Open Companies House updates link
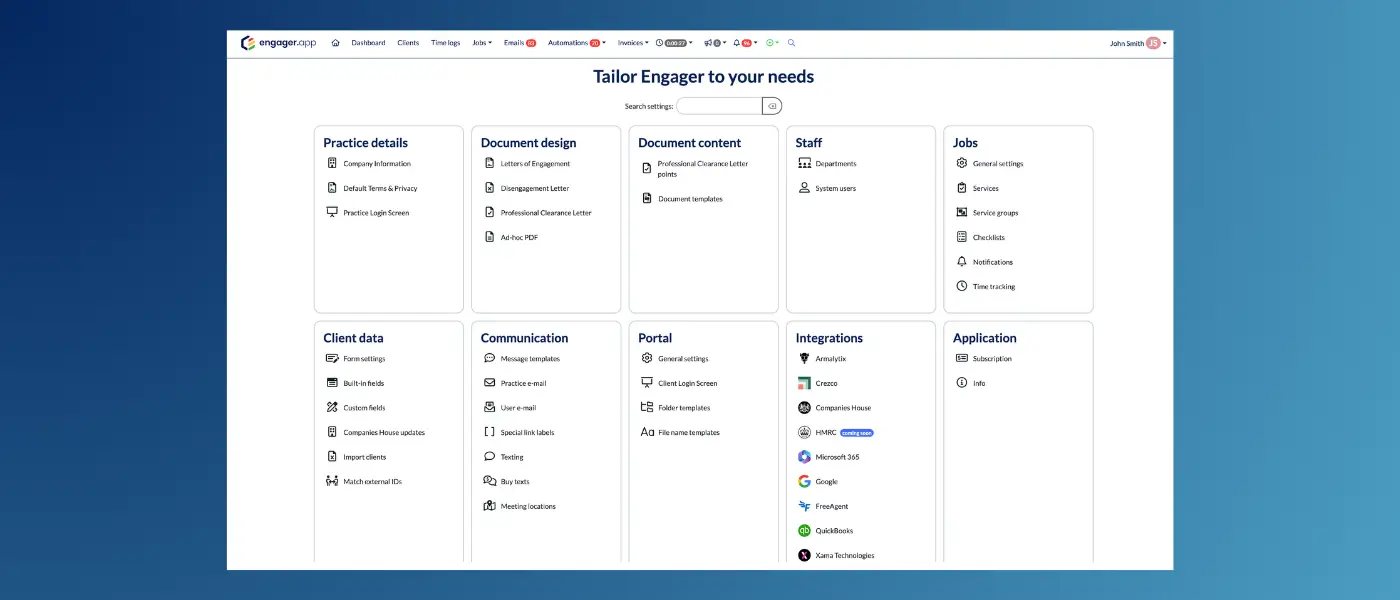 (384, 432)
